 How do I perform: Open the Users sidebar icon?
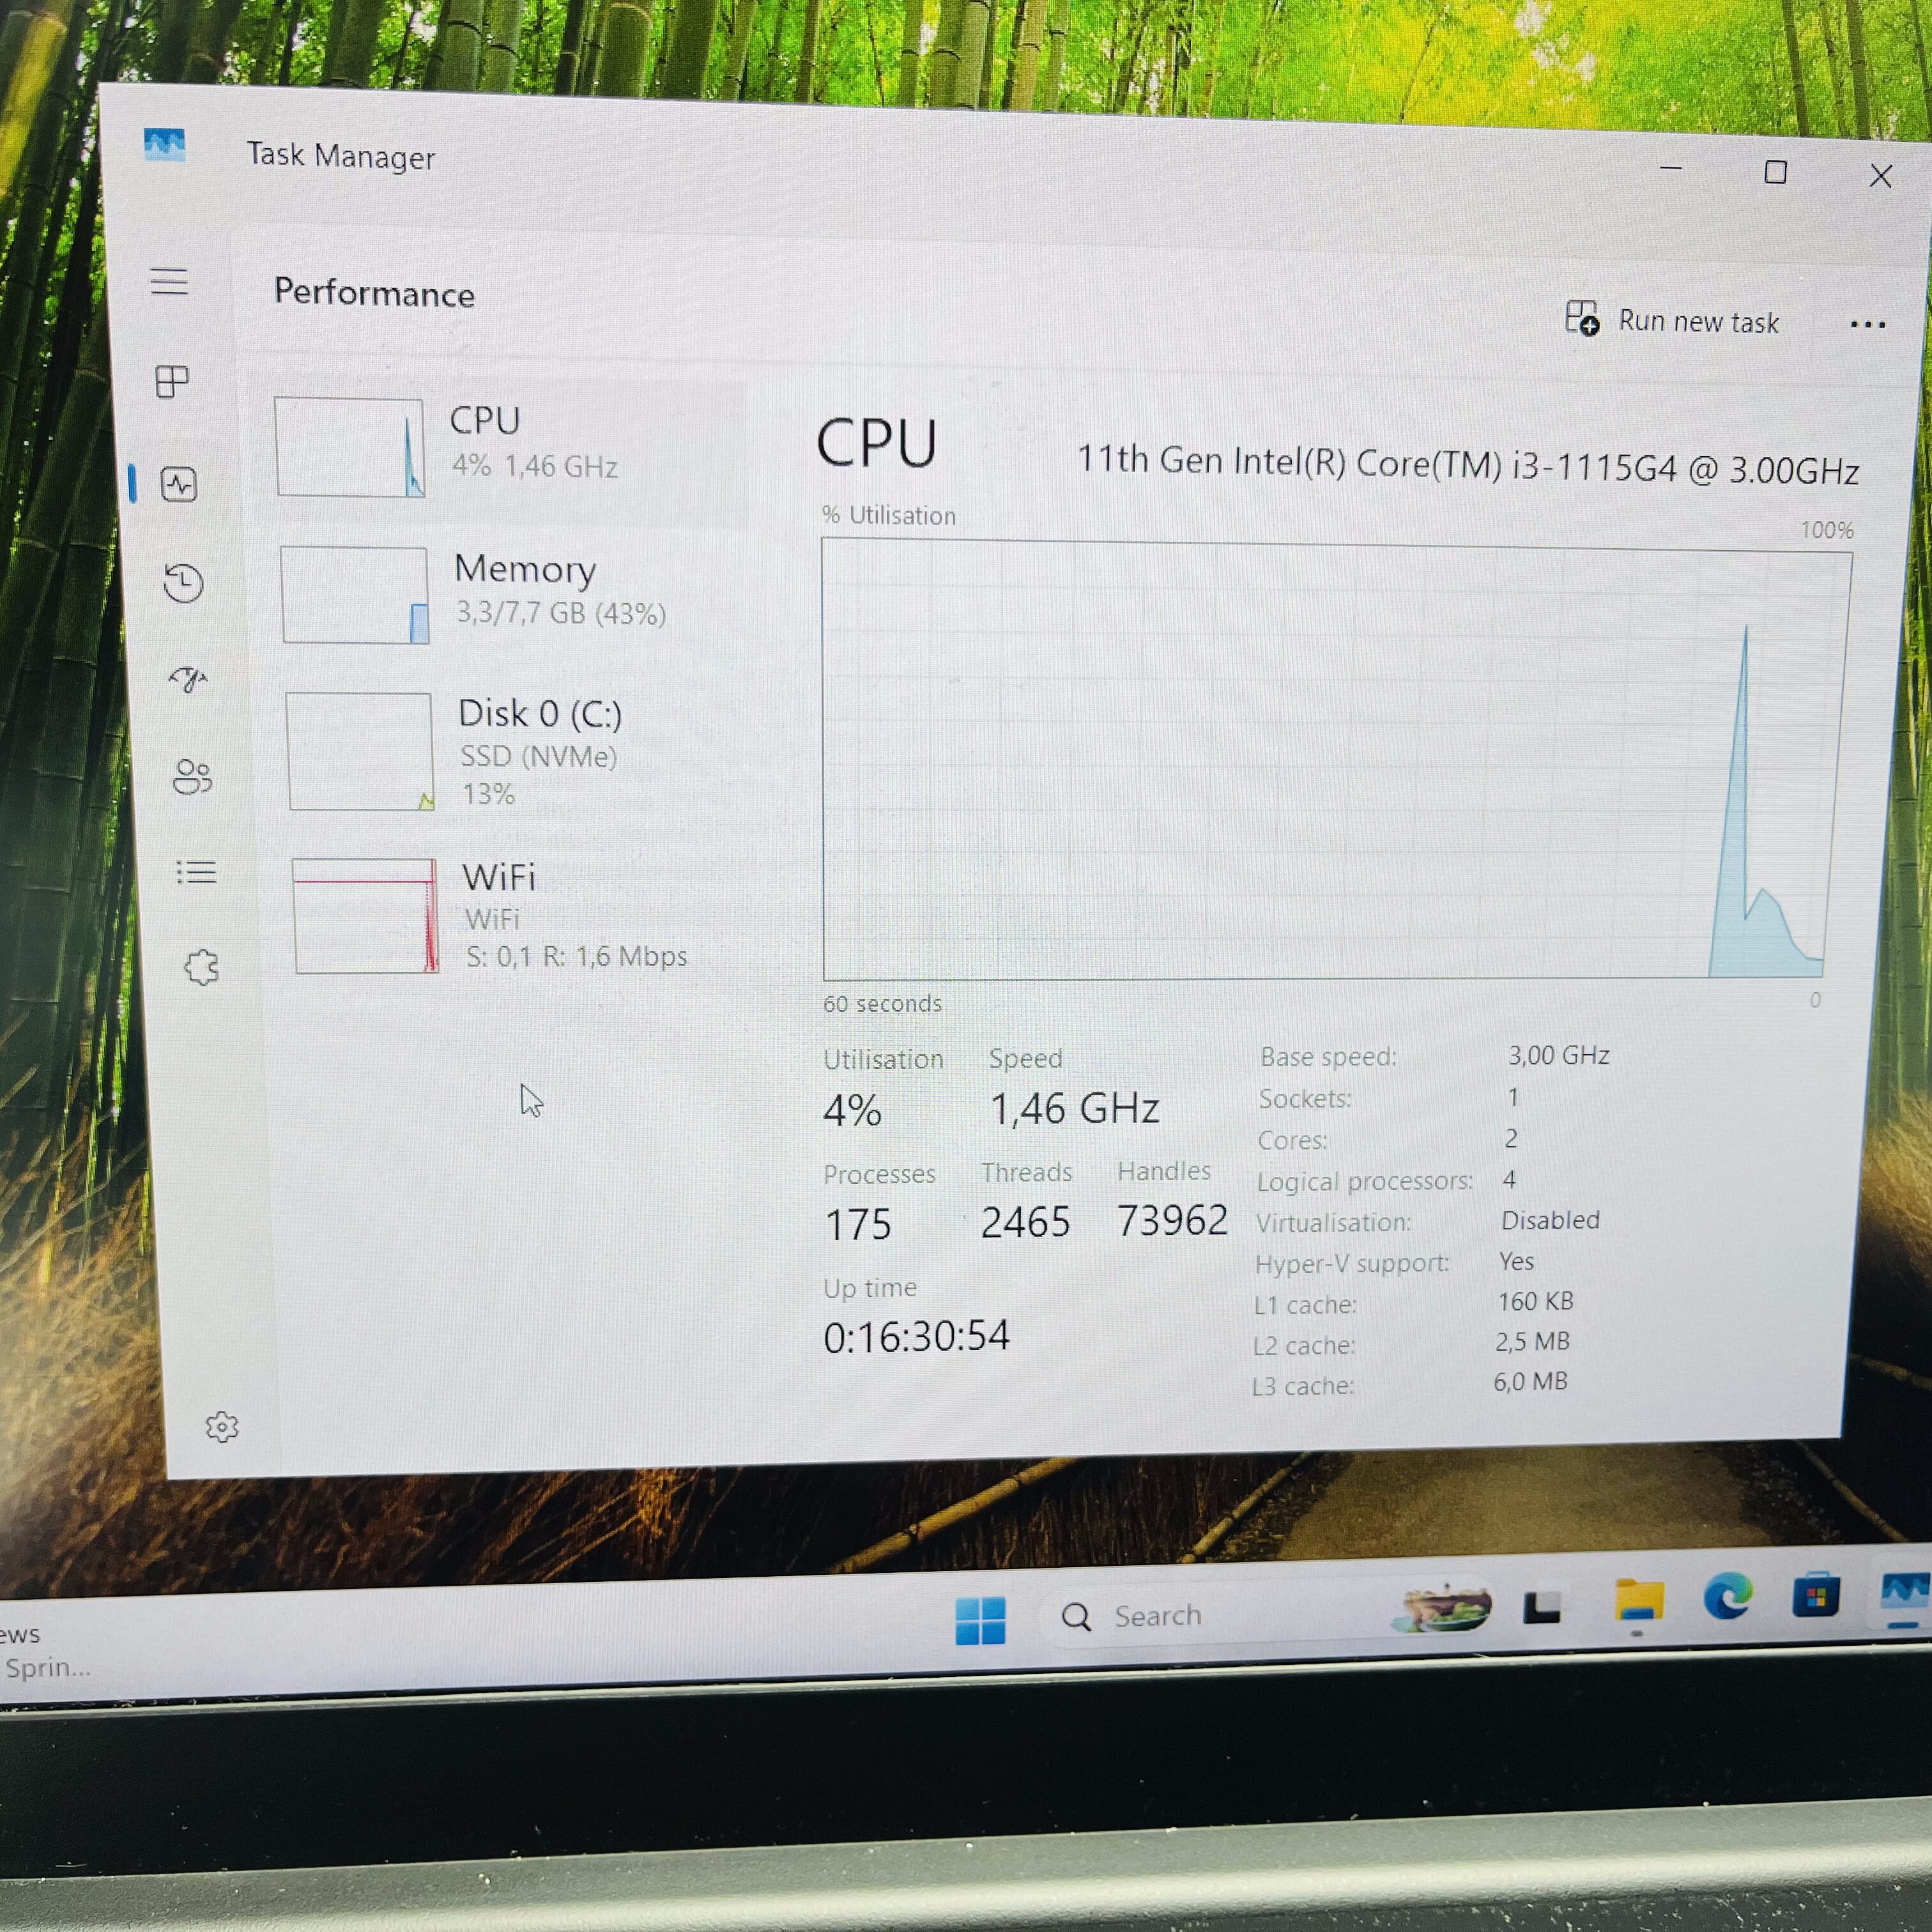coord(192,777)
